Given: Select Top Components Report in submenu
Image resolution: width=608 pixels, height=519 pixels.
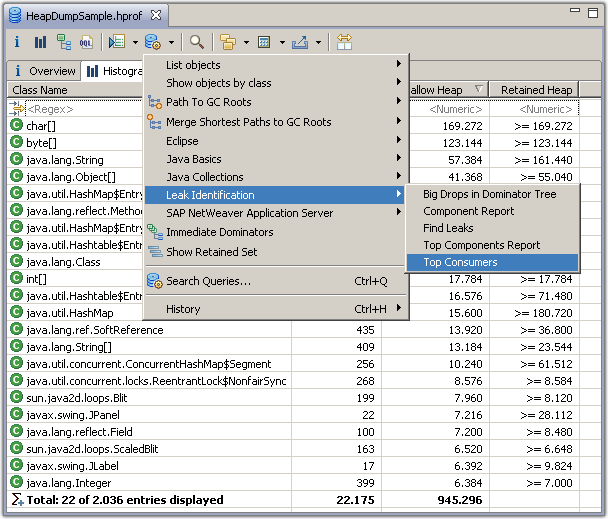Looking at the screenshot, I should tap(492, 245).
